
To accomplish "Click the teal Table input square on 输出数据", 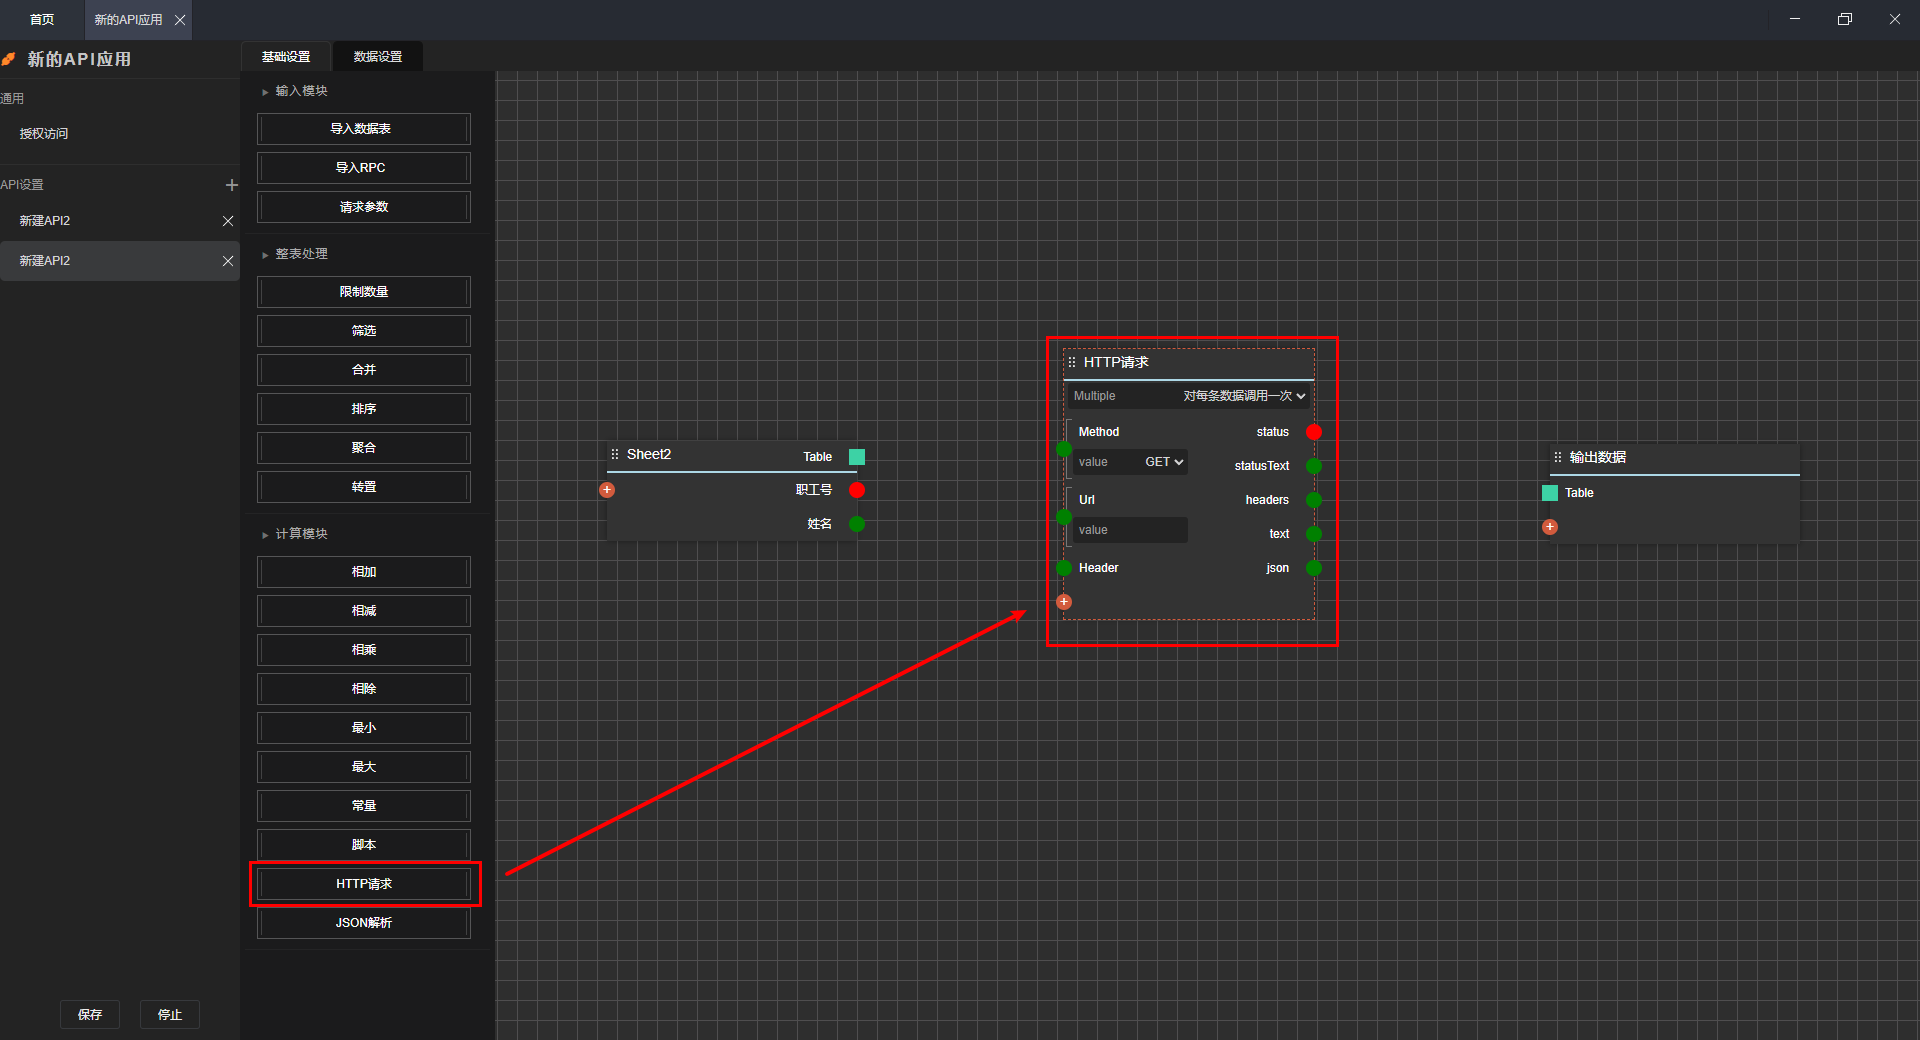I will [1550, 493].
